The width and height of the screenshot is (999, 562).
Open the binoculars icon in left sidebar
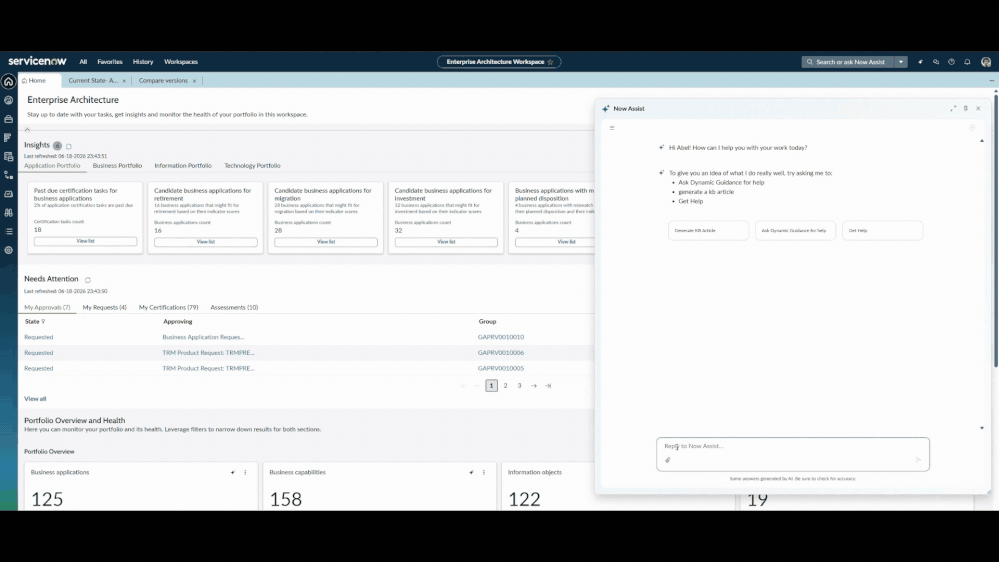point(8,213)
